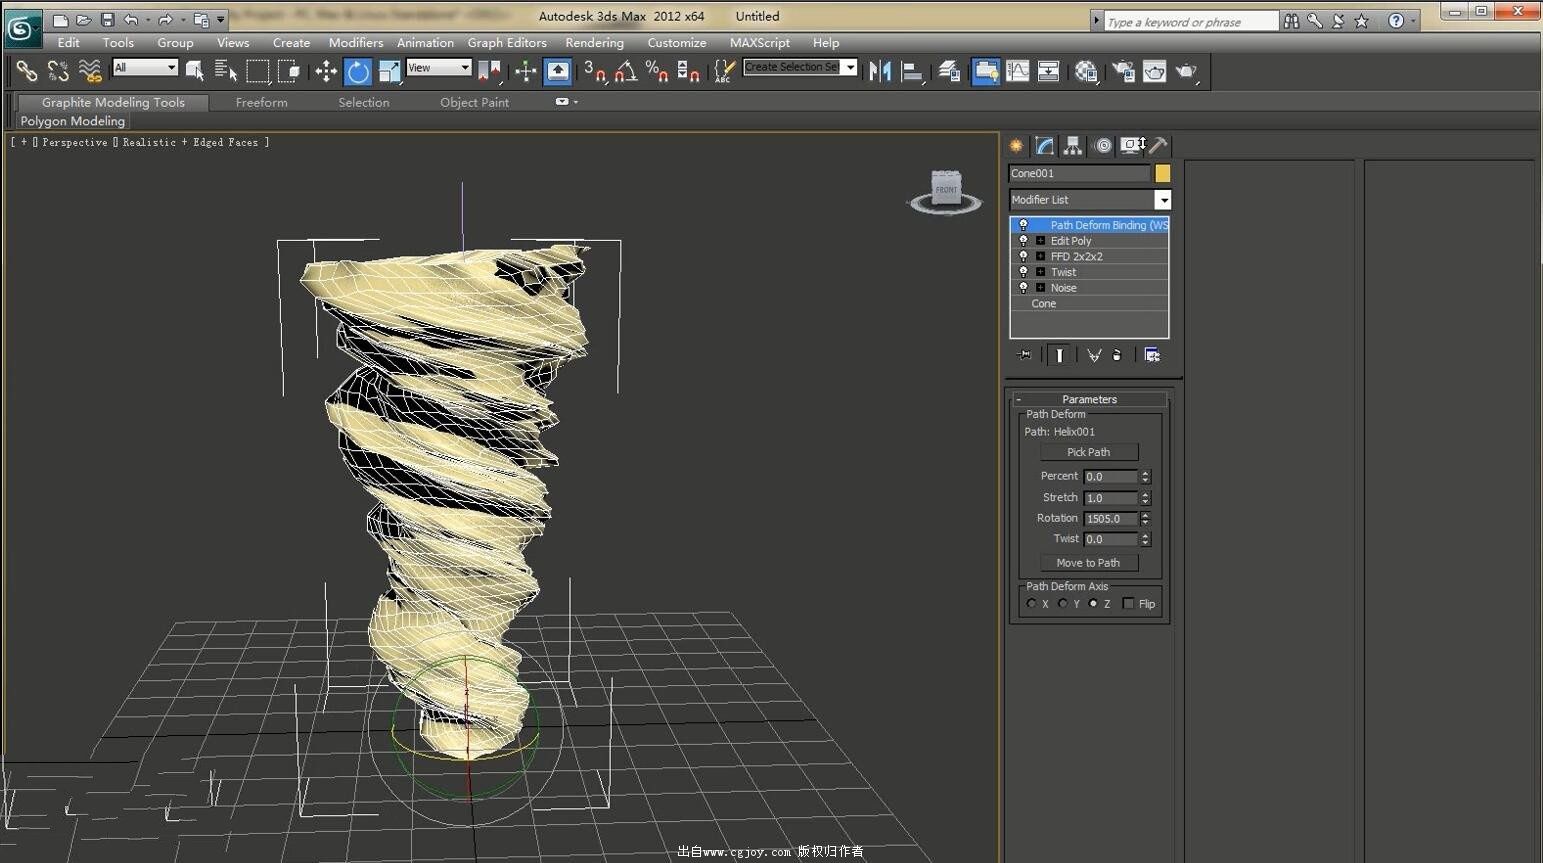Click the Bind to Space Warp icon

[90, 71]
